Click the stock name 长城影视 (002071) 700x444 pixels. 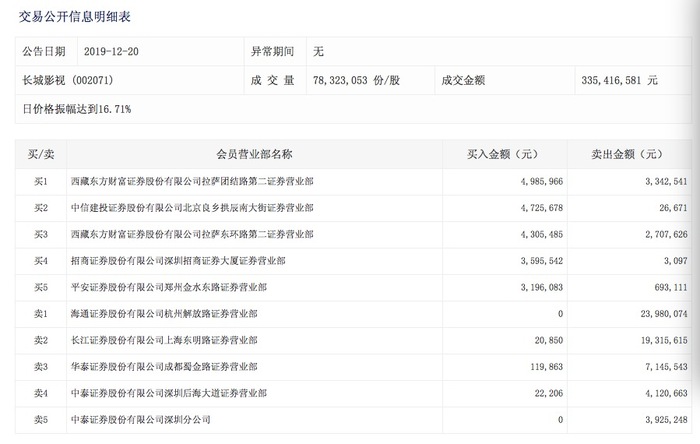[68, 81]
